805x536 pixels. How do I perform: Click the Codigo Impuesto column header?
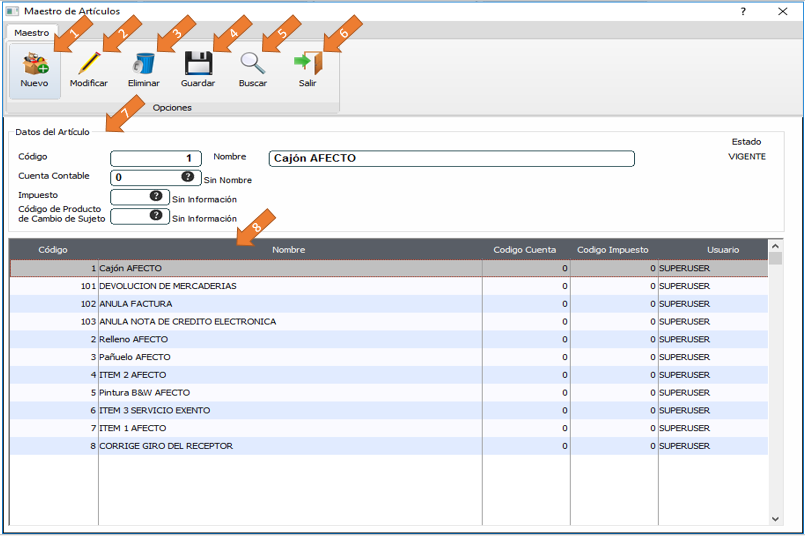613,250
